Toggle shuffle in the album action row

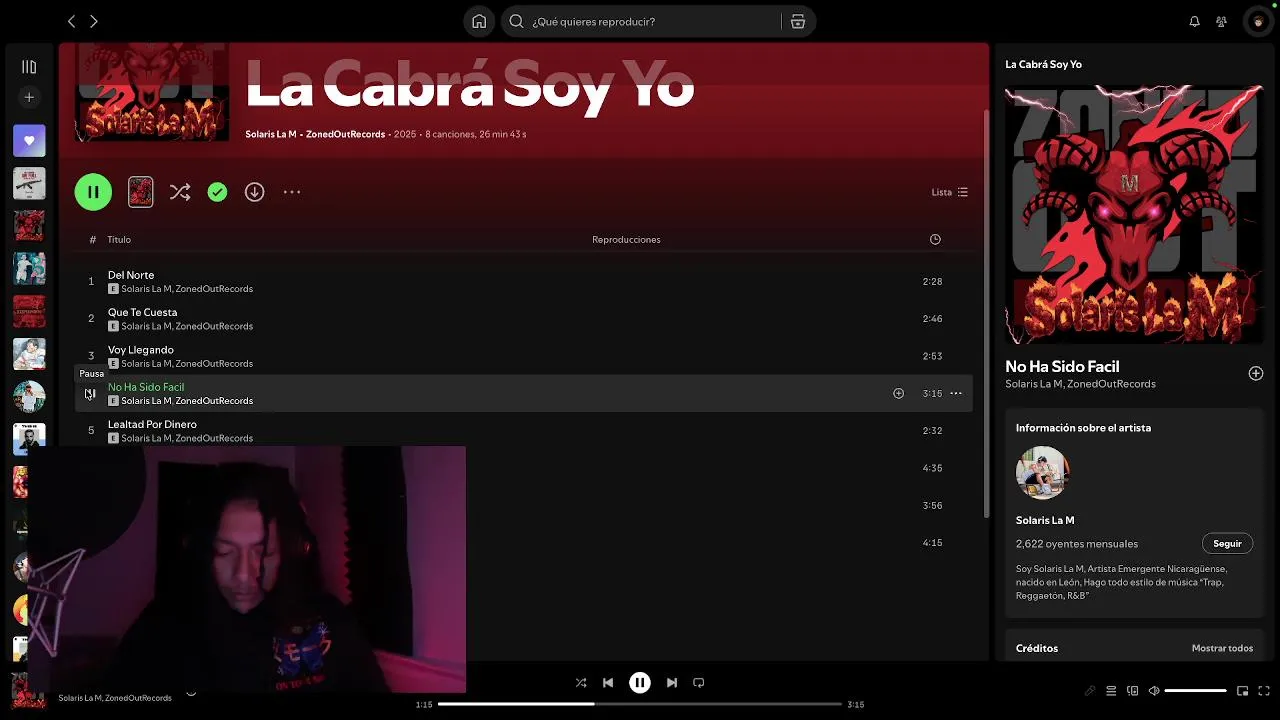[x=180, y=192]
